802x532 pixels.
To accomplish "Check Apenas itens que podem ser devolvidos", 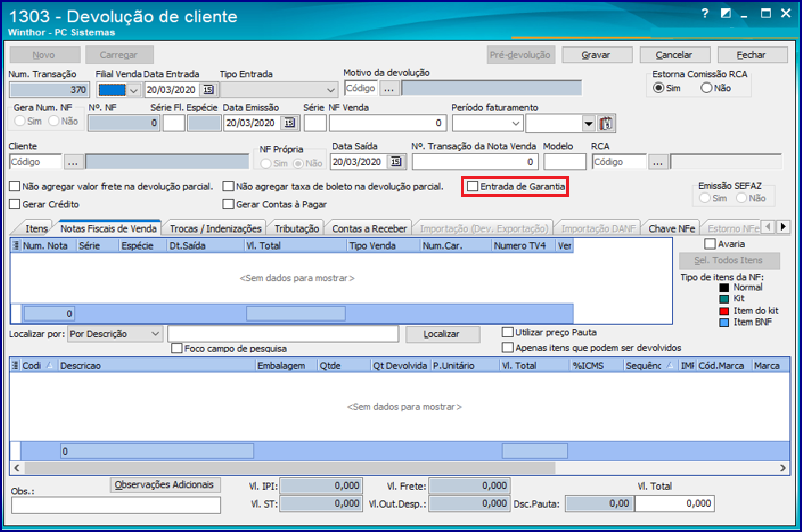I will pyautogui.click(x=507, y=348).
